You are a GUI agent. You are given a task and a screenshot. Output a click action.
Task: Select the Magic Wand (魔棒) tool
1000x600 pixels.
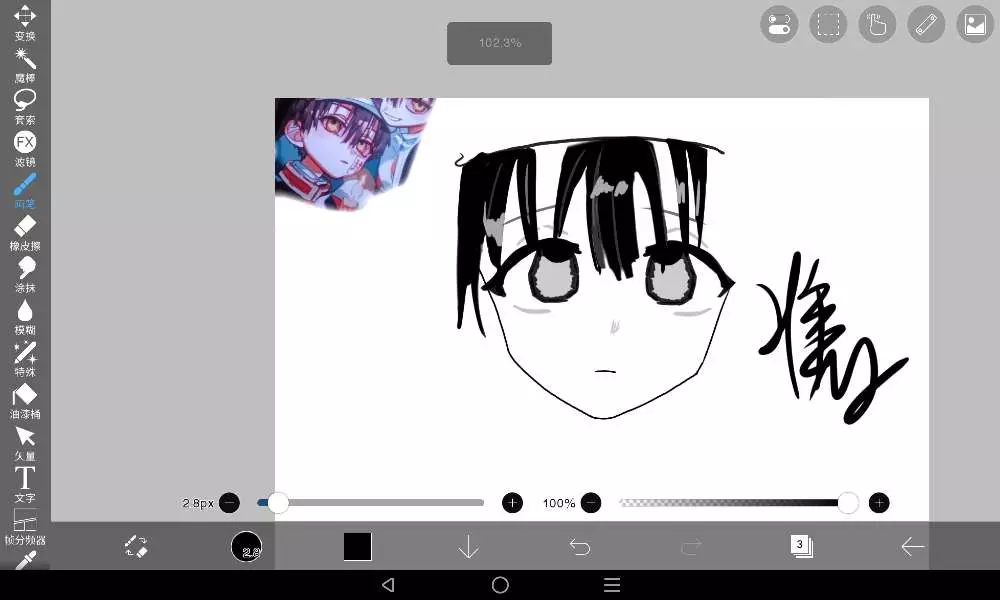click(25, 65)
